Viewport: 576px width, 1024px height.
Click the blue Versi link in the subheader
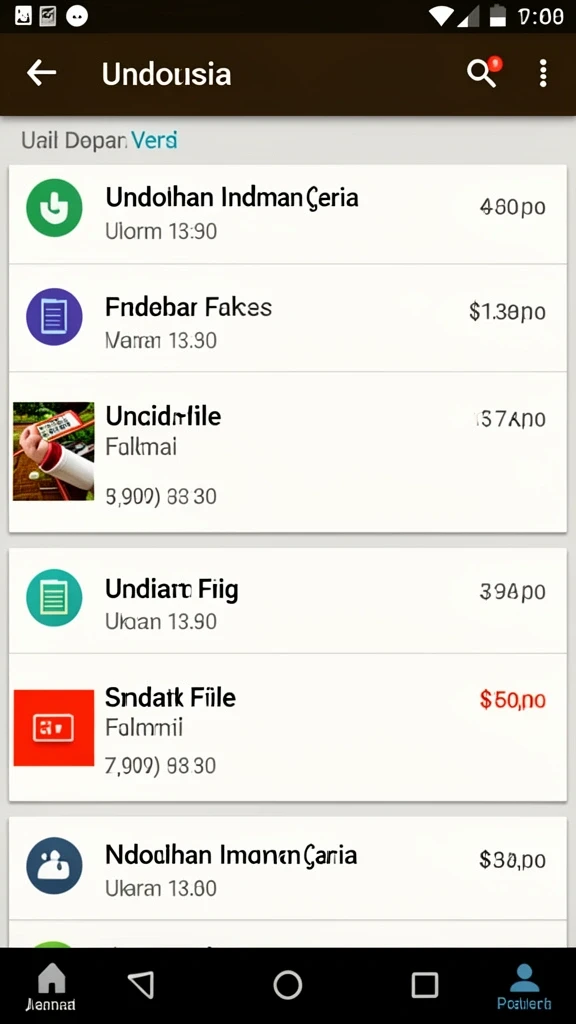coord(154,140)
